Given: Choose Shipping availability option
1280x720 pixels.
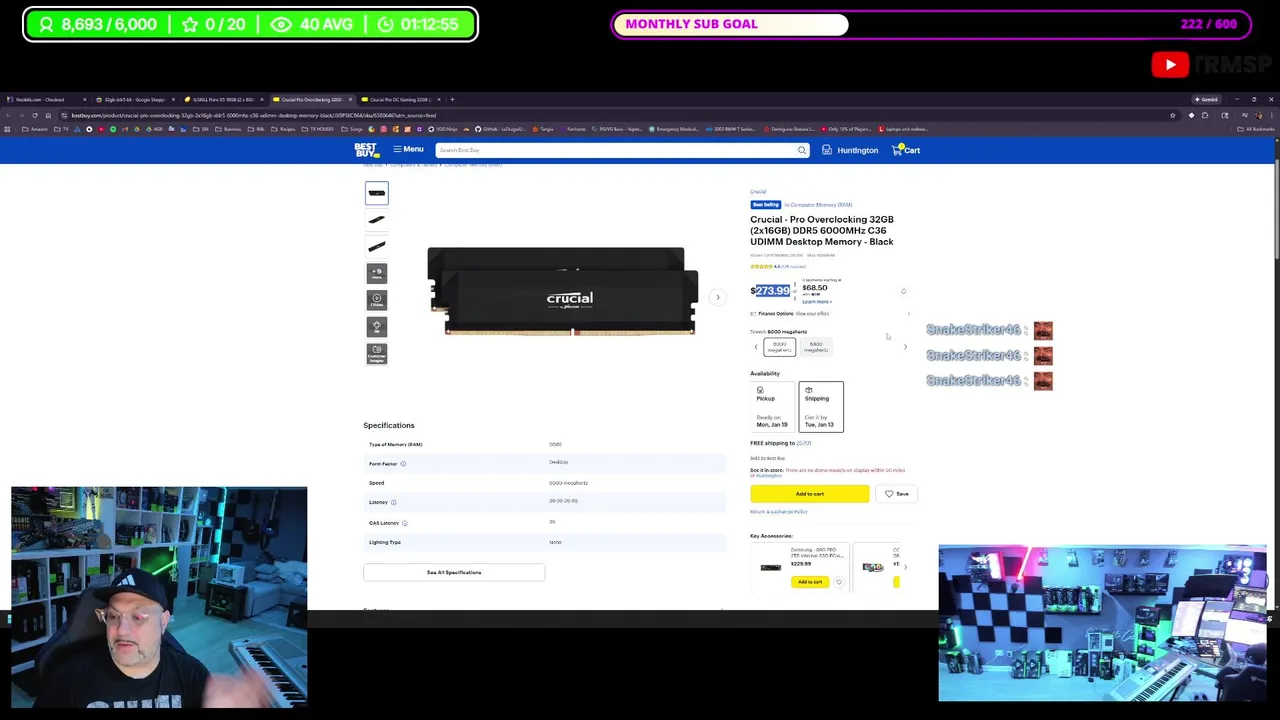Looking at the screenshot, I should [x=821, y=407].
